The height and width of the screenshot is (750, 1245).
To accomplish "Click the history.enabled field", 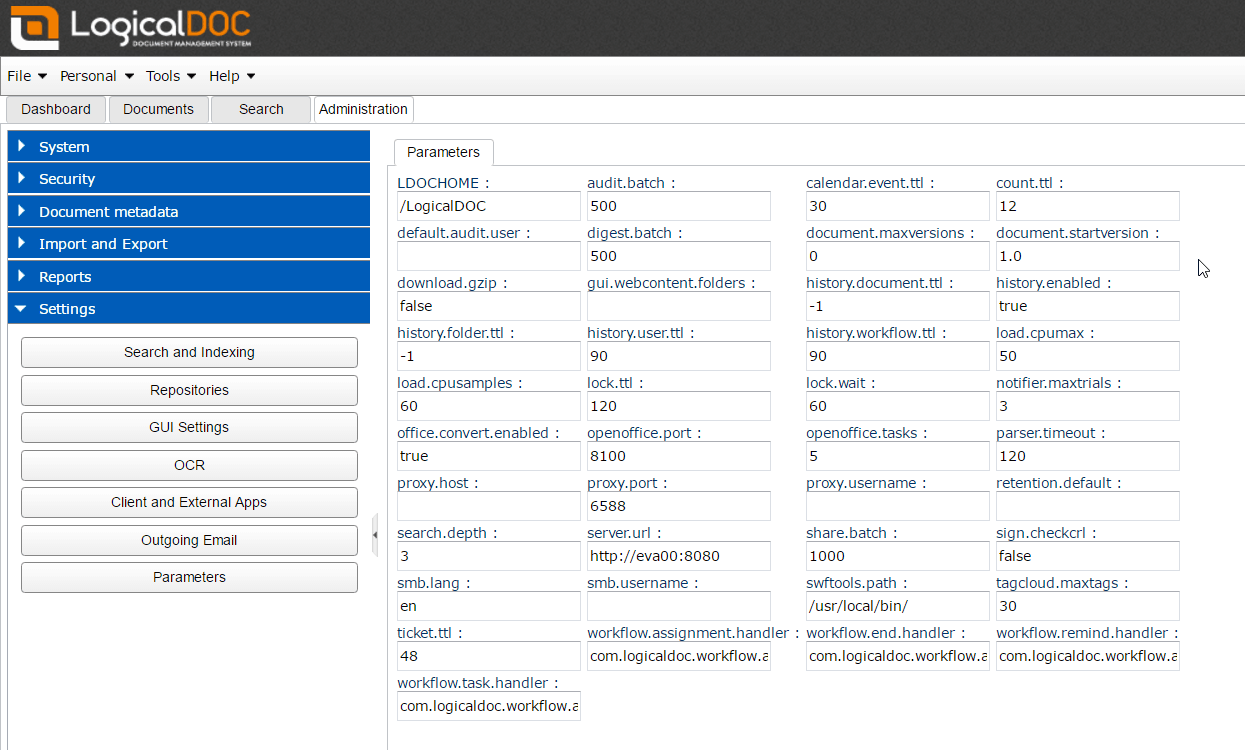I will point(1088,306).
